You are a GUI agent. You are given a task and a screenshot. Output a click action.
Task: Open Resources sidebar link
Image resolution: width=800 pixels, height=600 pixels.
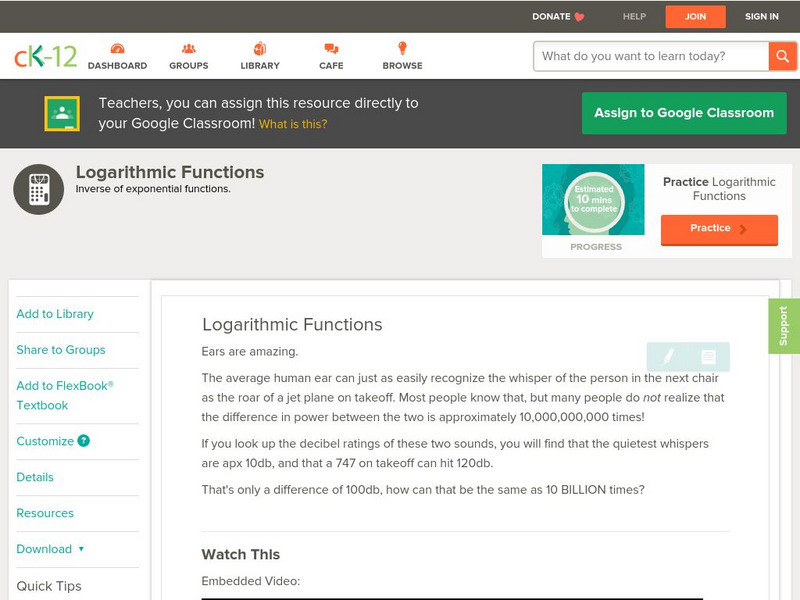coord(45,513)
